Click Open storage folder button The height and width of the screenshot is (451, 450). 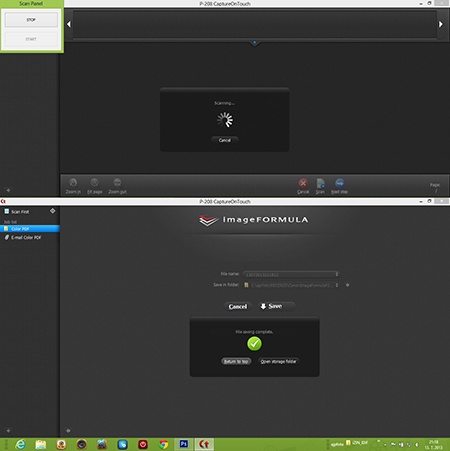click(x=278, y=361)
